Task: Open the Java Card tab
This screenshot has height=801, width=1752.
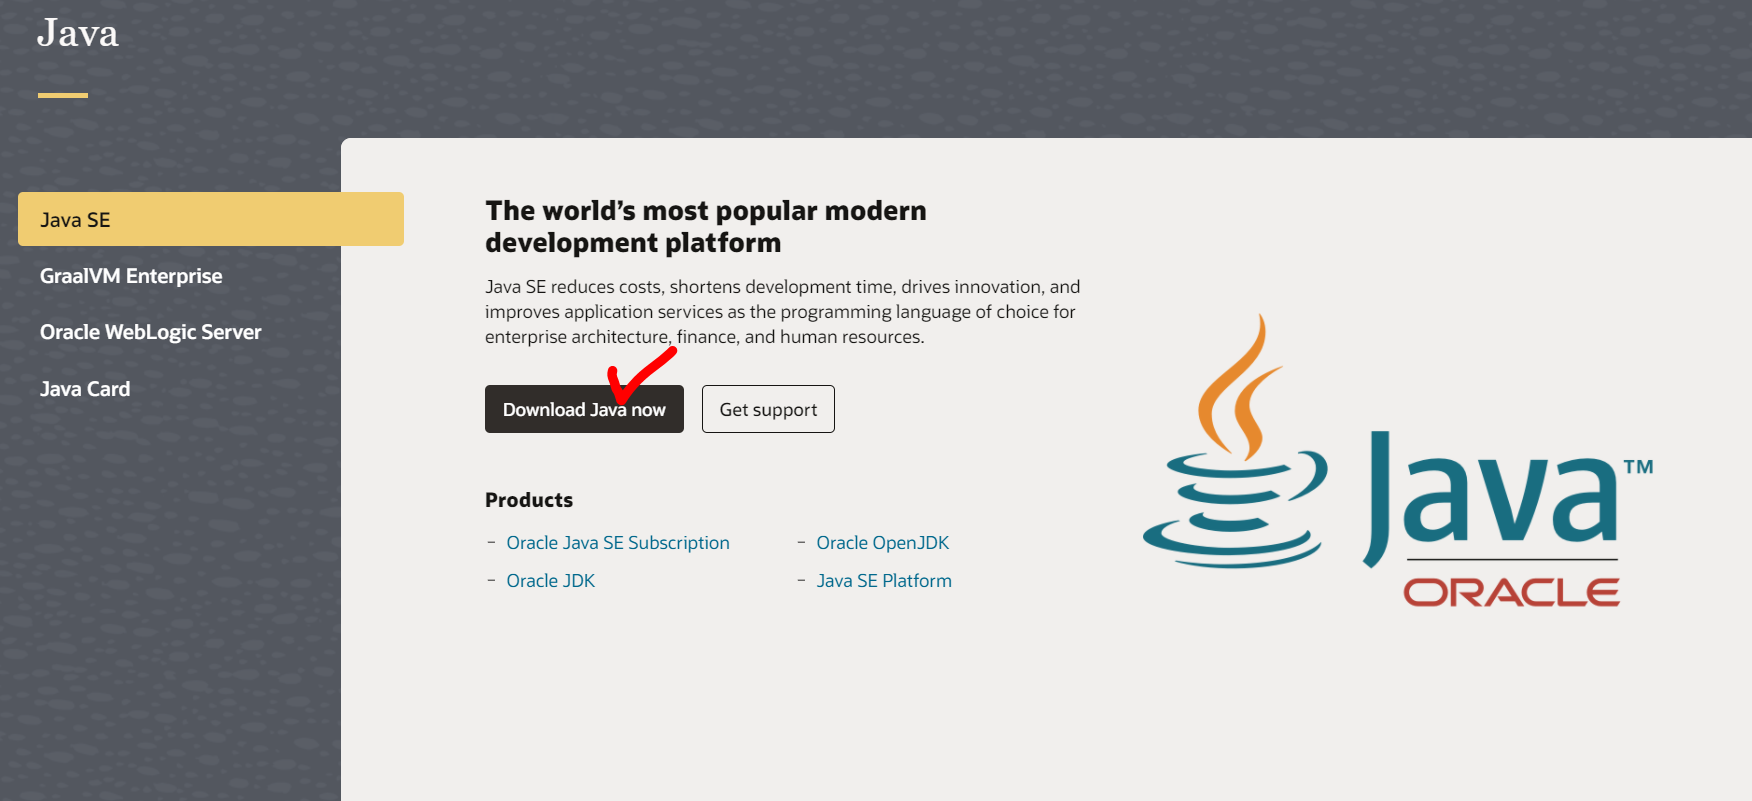Action: click(x=85, y=389)
